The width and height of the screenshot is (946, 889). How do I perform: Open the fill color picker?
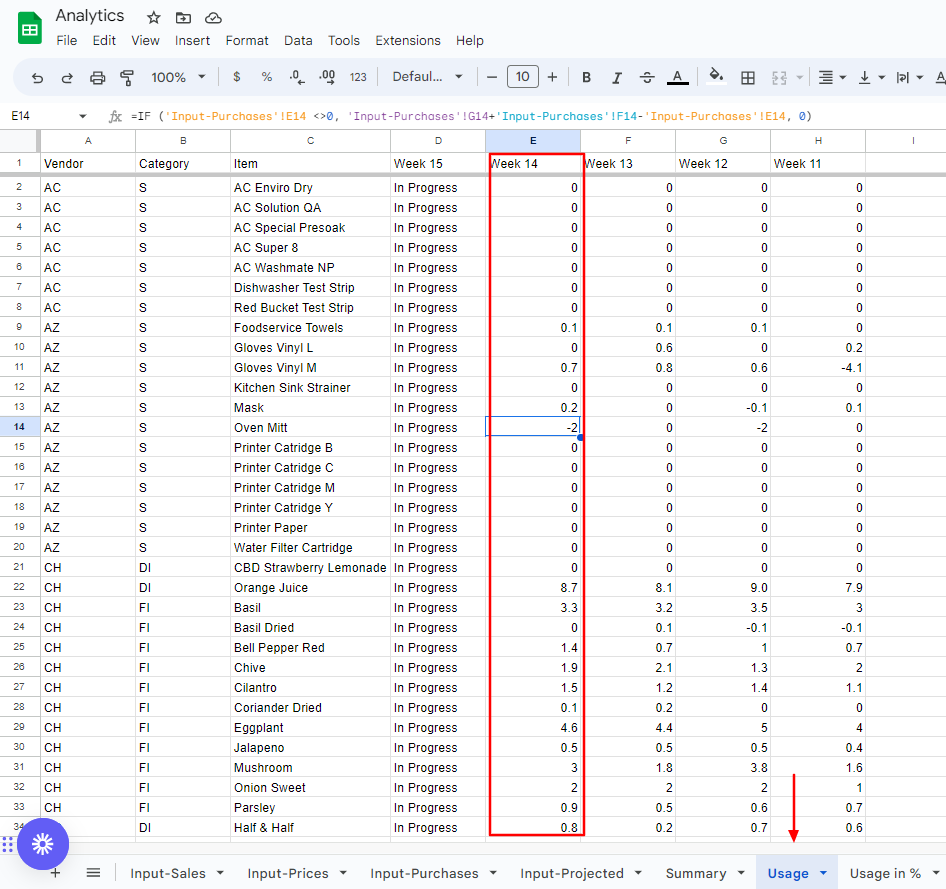[x=716, y=77]
